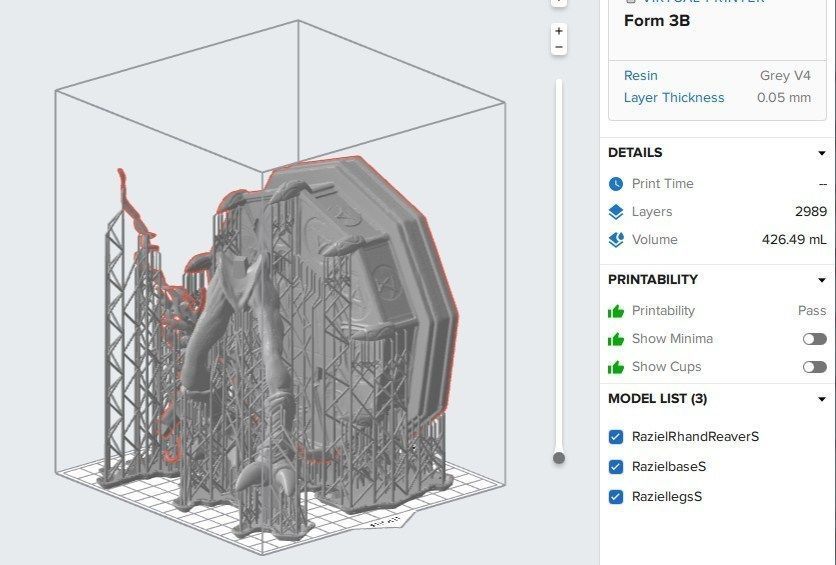The width and height of the screenshot is (836, 565).
Task: Click the Layers stack icon
Action: tap(616, 212)
